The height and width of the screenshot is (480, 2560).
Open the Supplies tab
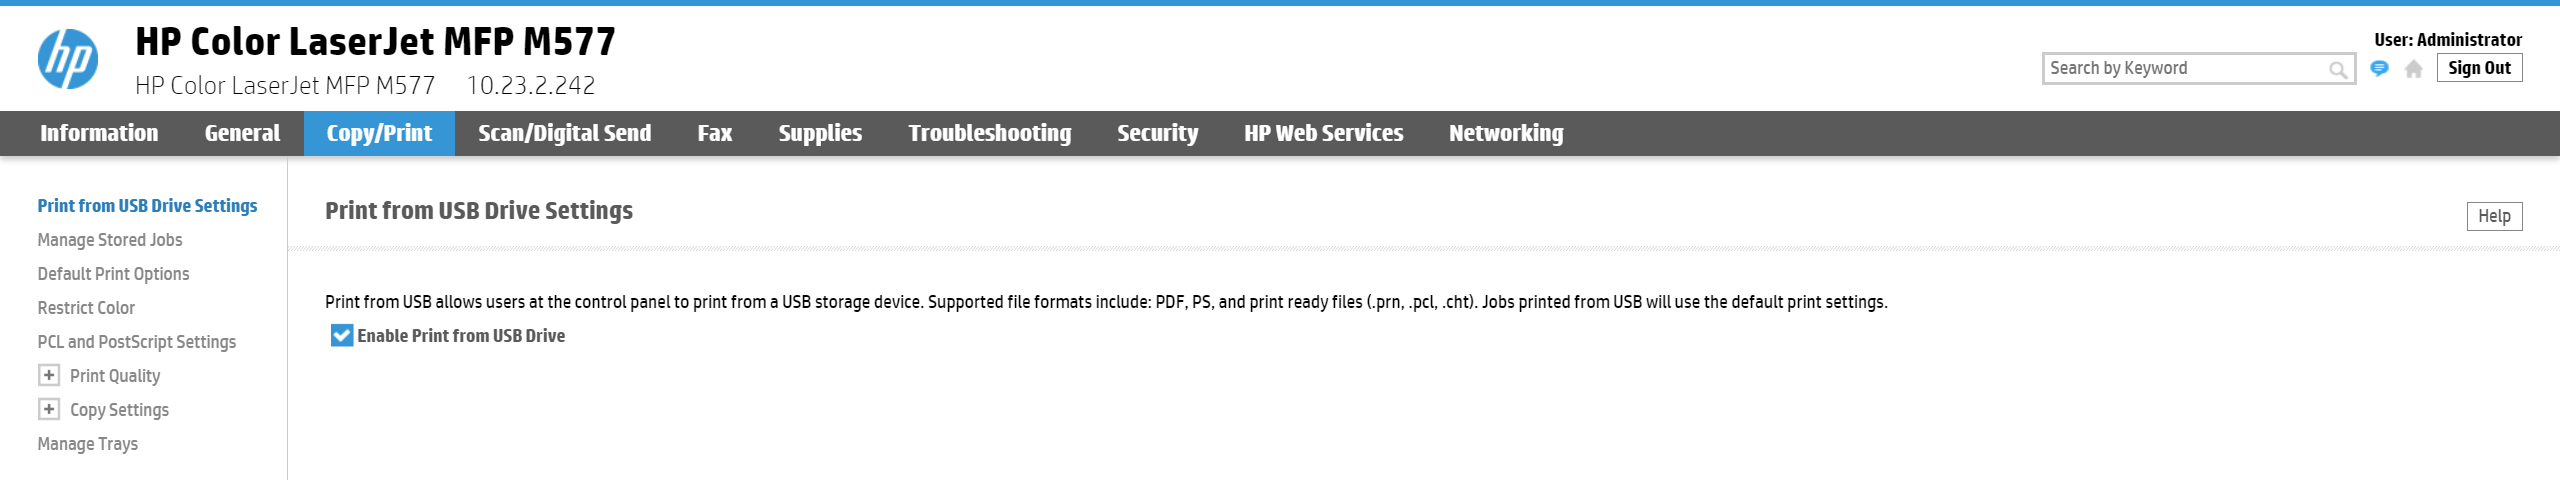820,133
